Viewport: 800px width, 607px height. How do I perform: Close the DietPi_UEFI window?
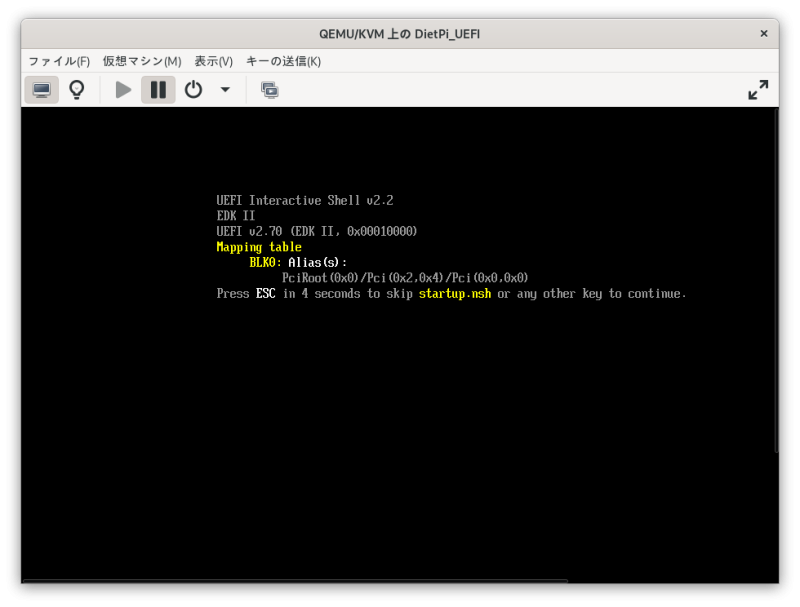[x=764, y=34]
